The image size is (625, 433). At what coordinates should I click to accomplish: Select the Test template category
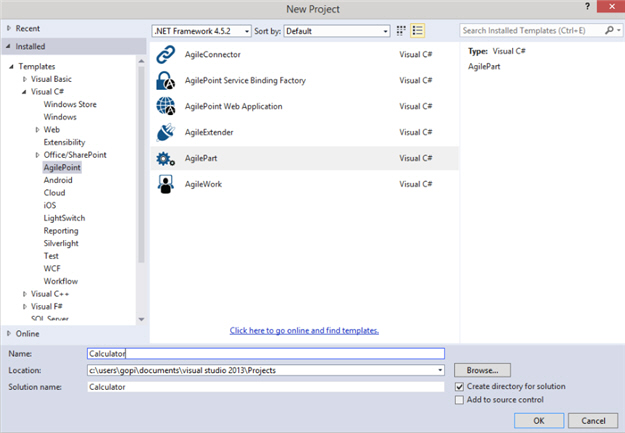[x=51, y=256]
